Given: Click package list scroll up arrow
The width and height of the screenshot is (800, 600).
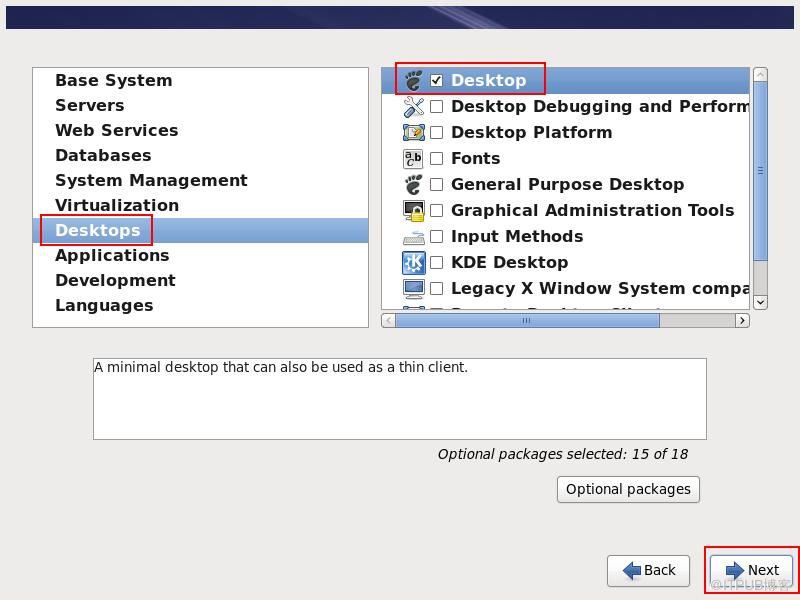Looking at the screenshot, I should pyautogui.click(x=760, y=74).
